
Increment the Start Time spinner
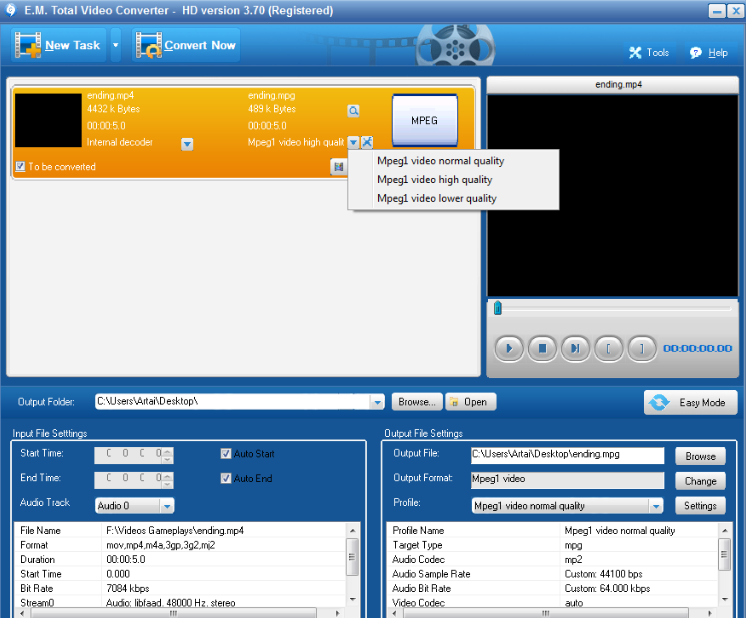tap(167, 451)
